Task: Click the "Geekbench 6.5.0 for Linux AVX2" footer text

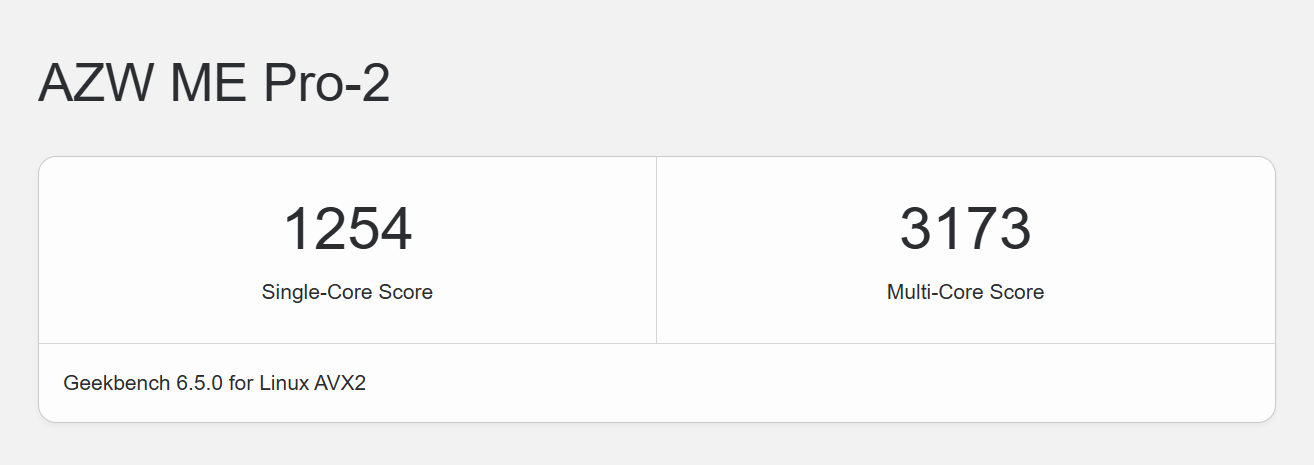Action: coord(214,382)
